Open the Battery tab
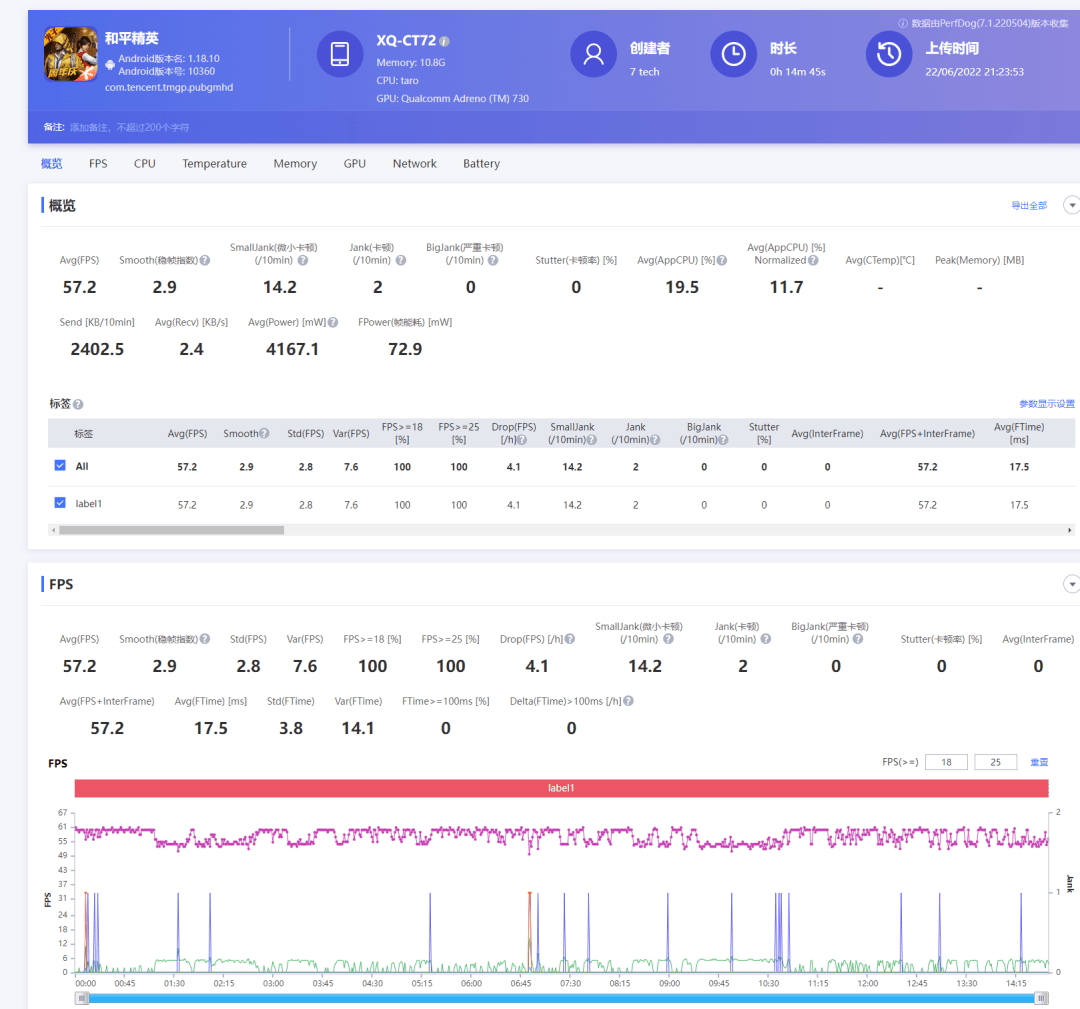 pyautogui.click(x=481, y=164)
